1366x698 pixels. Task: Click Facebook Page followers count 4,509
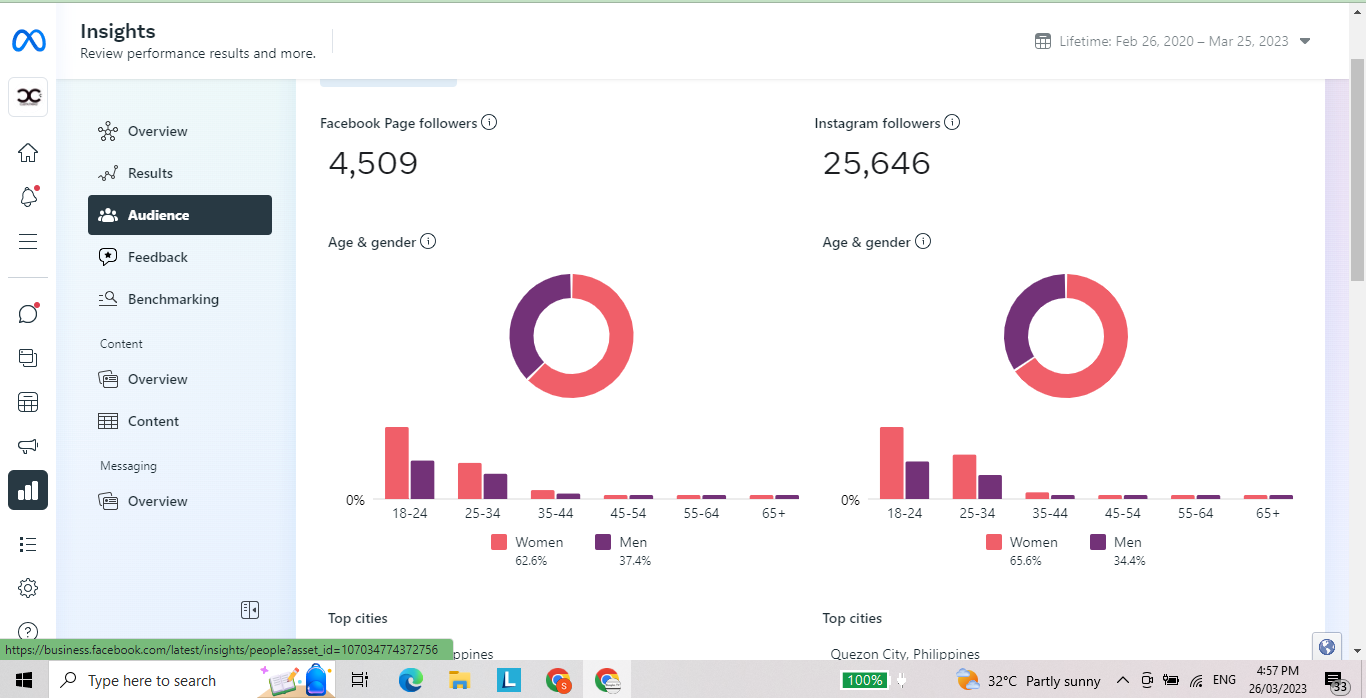373,163
